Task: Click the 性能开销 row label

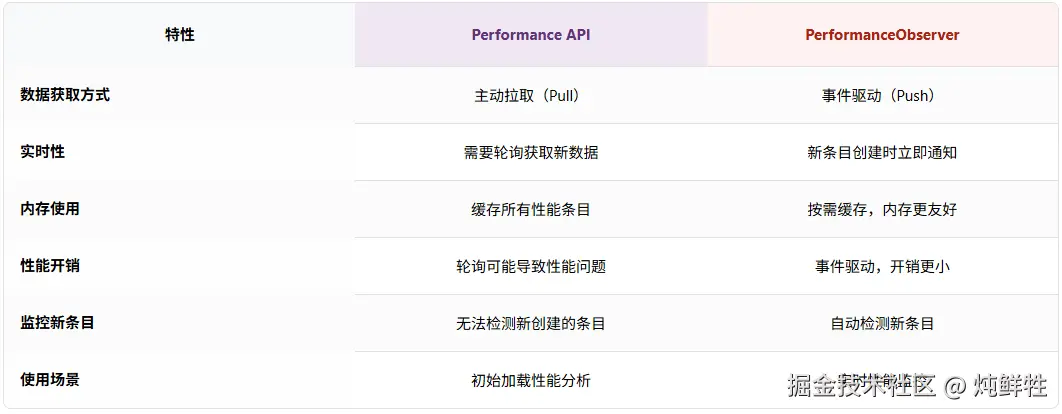Action: coord(50,266)
